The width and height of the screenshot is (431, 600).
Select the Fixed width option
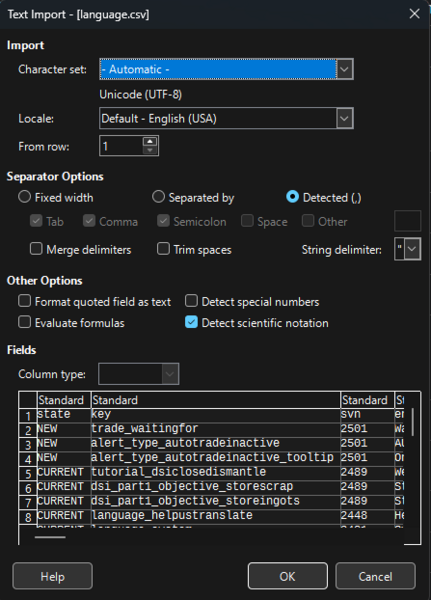pyautogui.click(x=56, y=197)
